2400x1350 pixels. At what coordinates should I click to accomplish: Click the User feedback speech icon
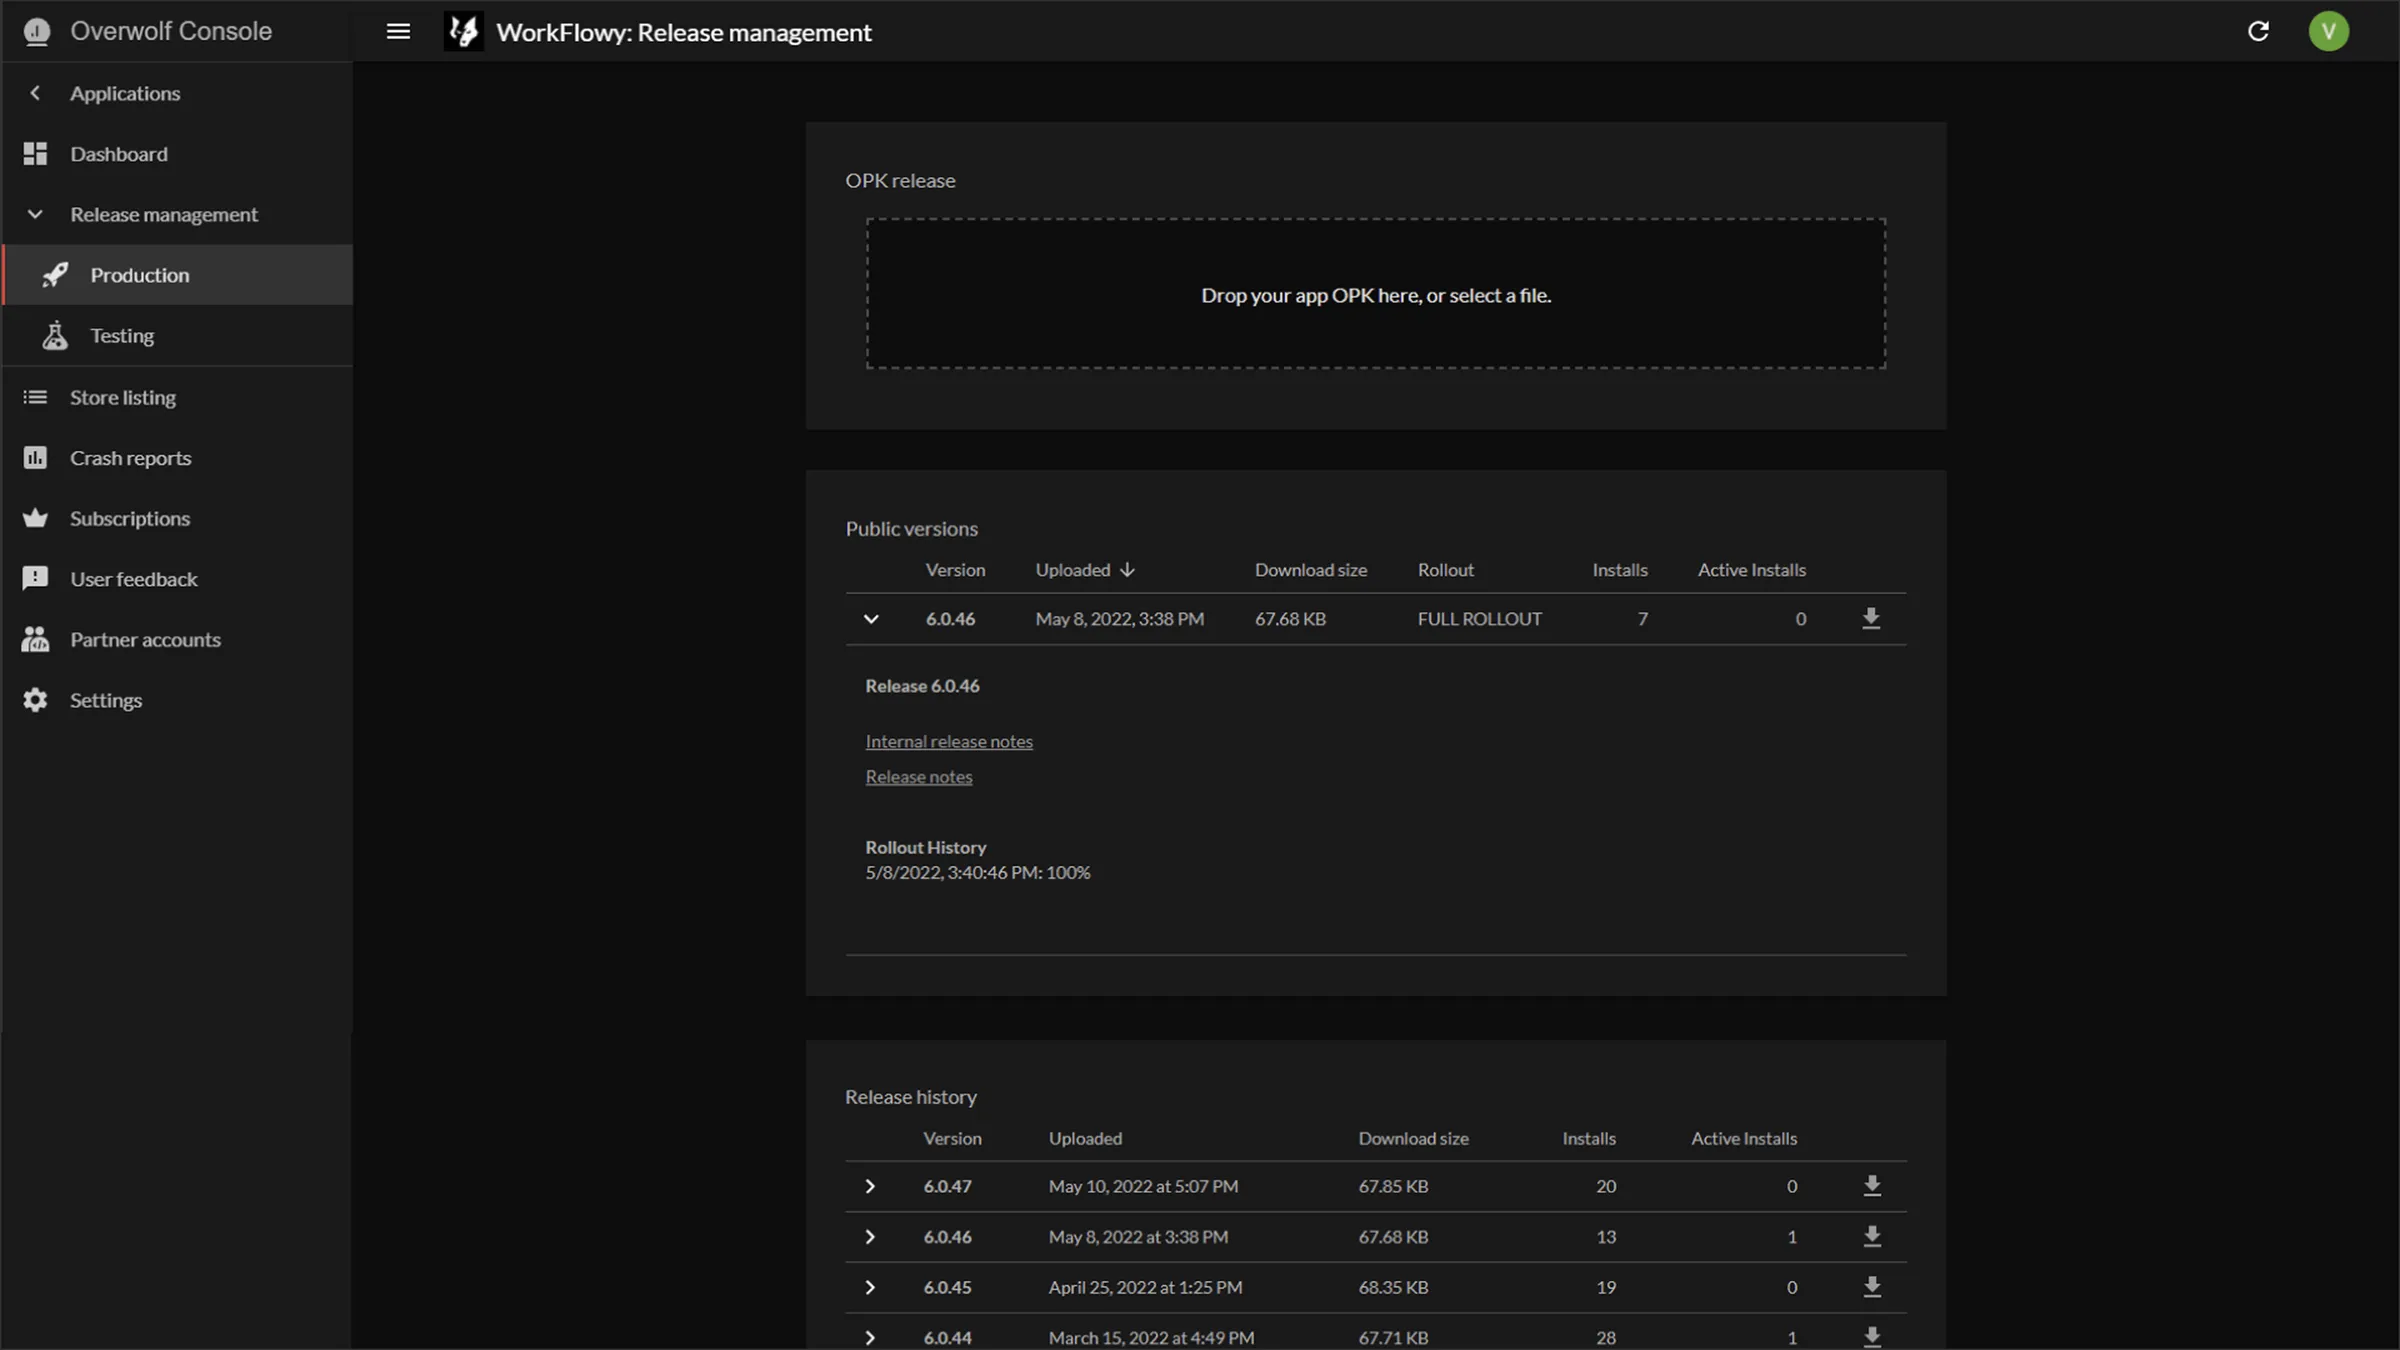35,579
